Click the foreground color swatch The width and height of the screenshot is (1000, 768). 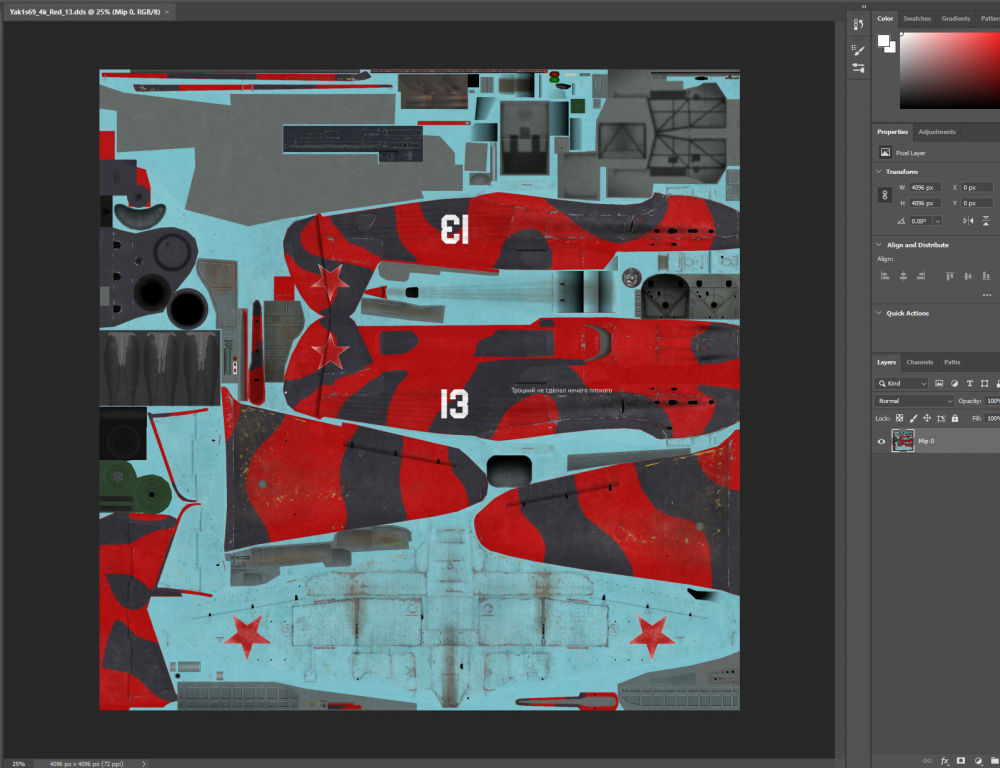point(882,40)
